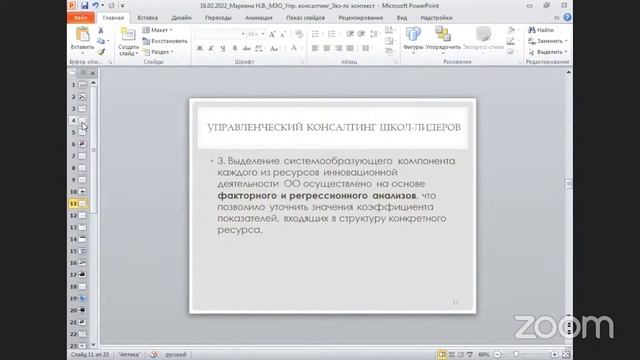Switch to the Animation (Анимация) tab
This screenshot has width=640, height=360.
(x=259, y=18)
